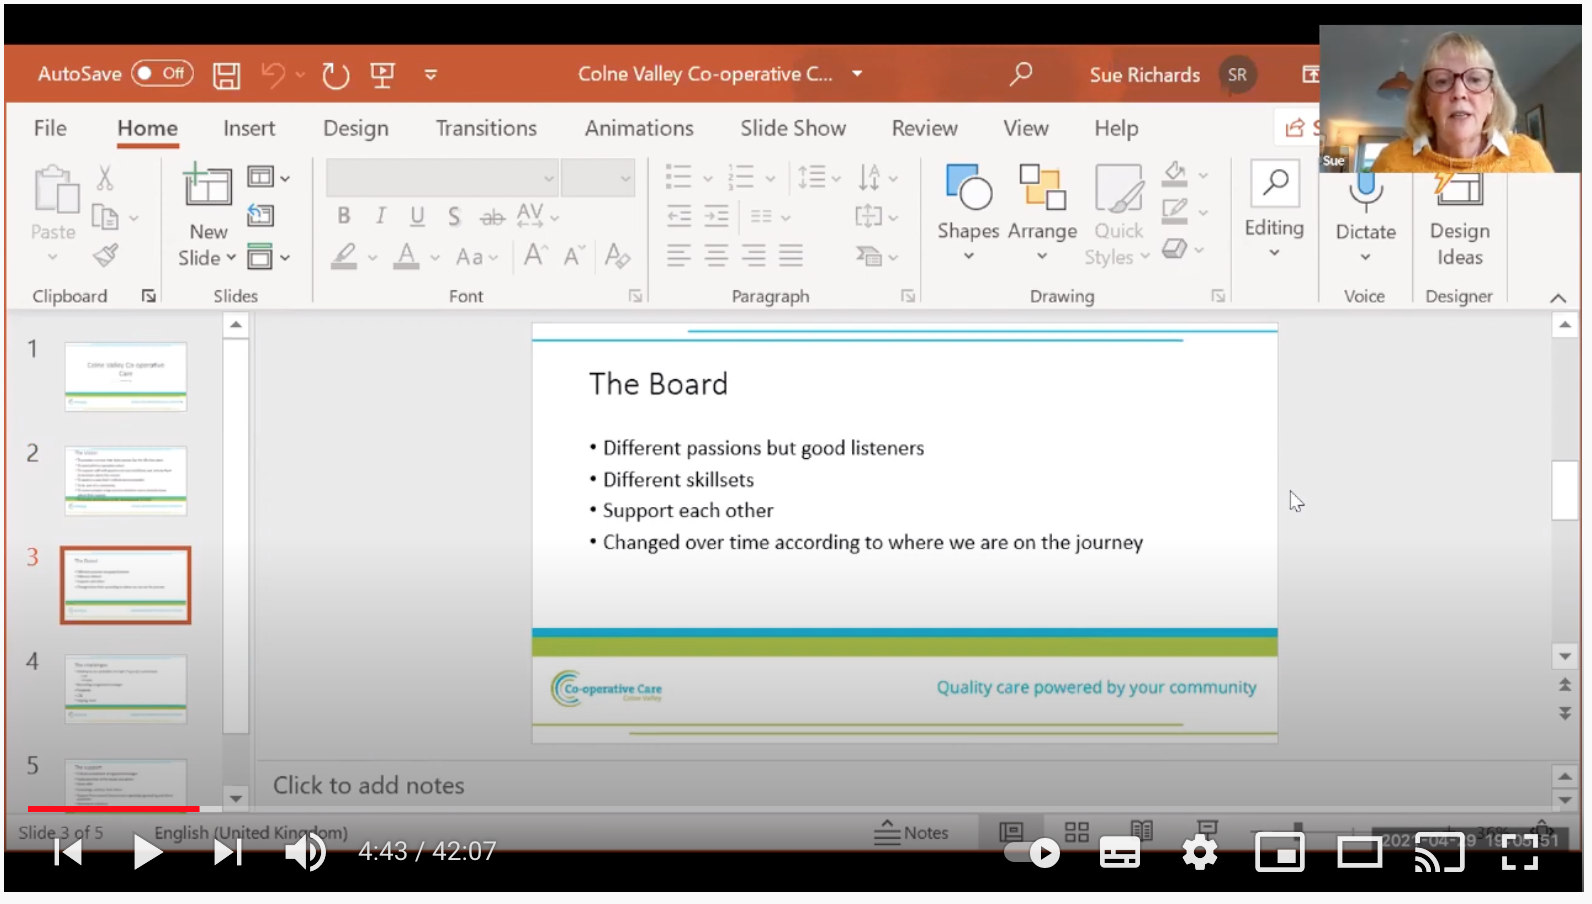Click the New Slide icon
The height and width of the screenshot is (904, 1592).
207,186
